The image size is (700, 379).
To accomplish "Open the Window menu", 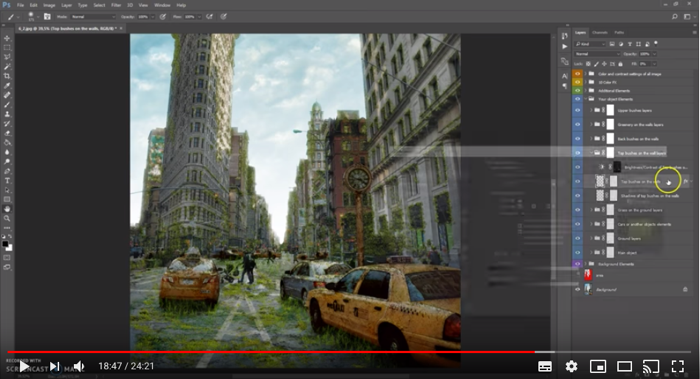I will [x=162, y=5].
